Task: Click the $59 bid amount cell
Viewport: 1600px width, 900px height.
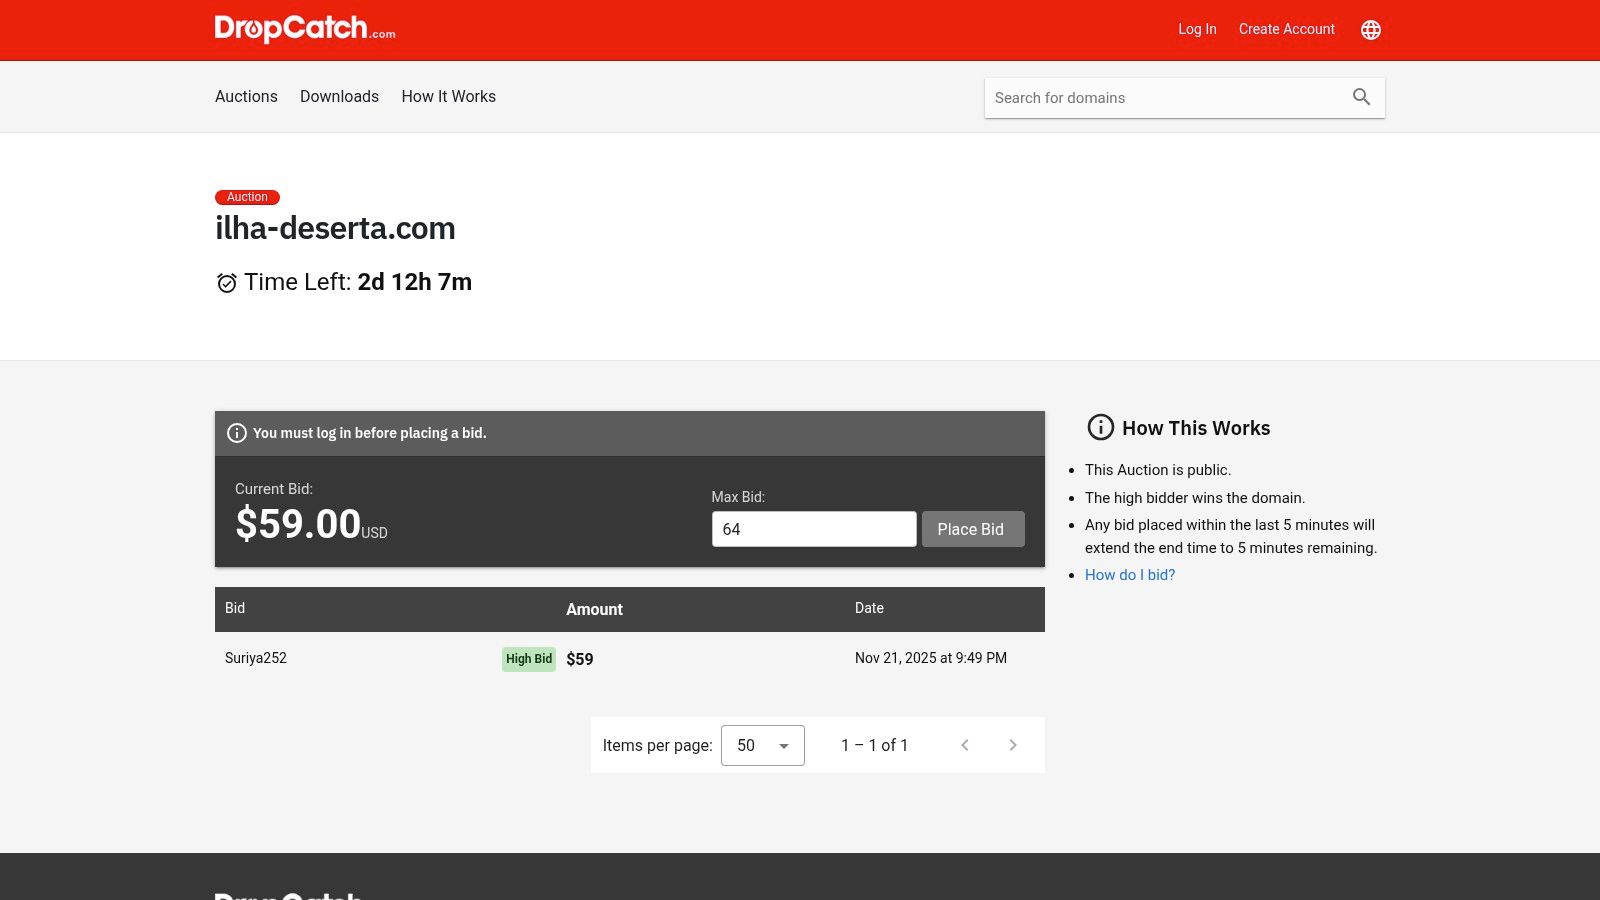Action: coord(580,659)
